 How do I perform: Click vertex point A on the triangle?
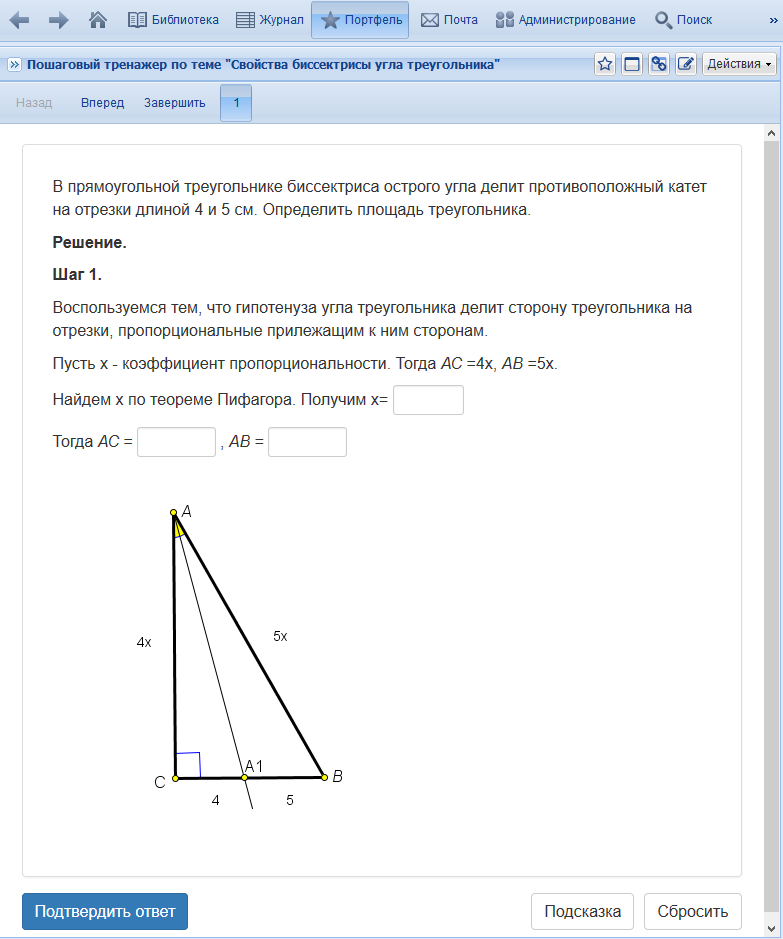tap(174, 513)
